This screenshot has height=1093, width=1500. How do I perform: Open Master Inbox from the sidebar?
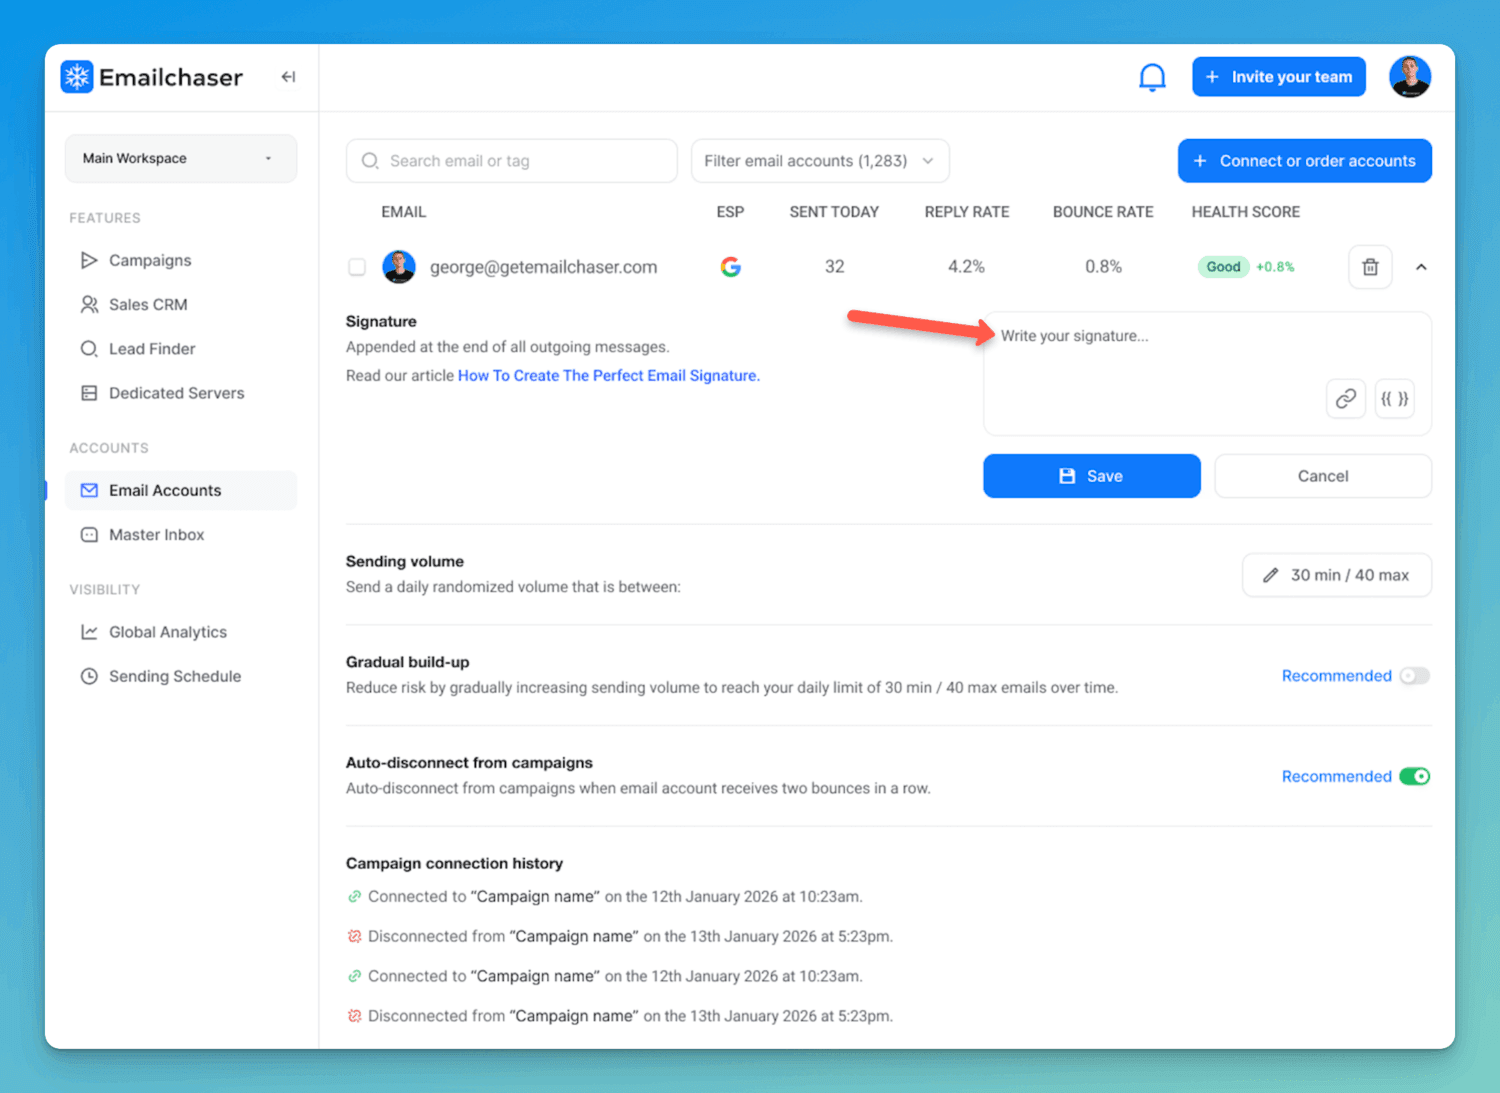[x=156, y=535]
